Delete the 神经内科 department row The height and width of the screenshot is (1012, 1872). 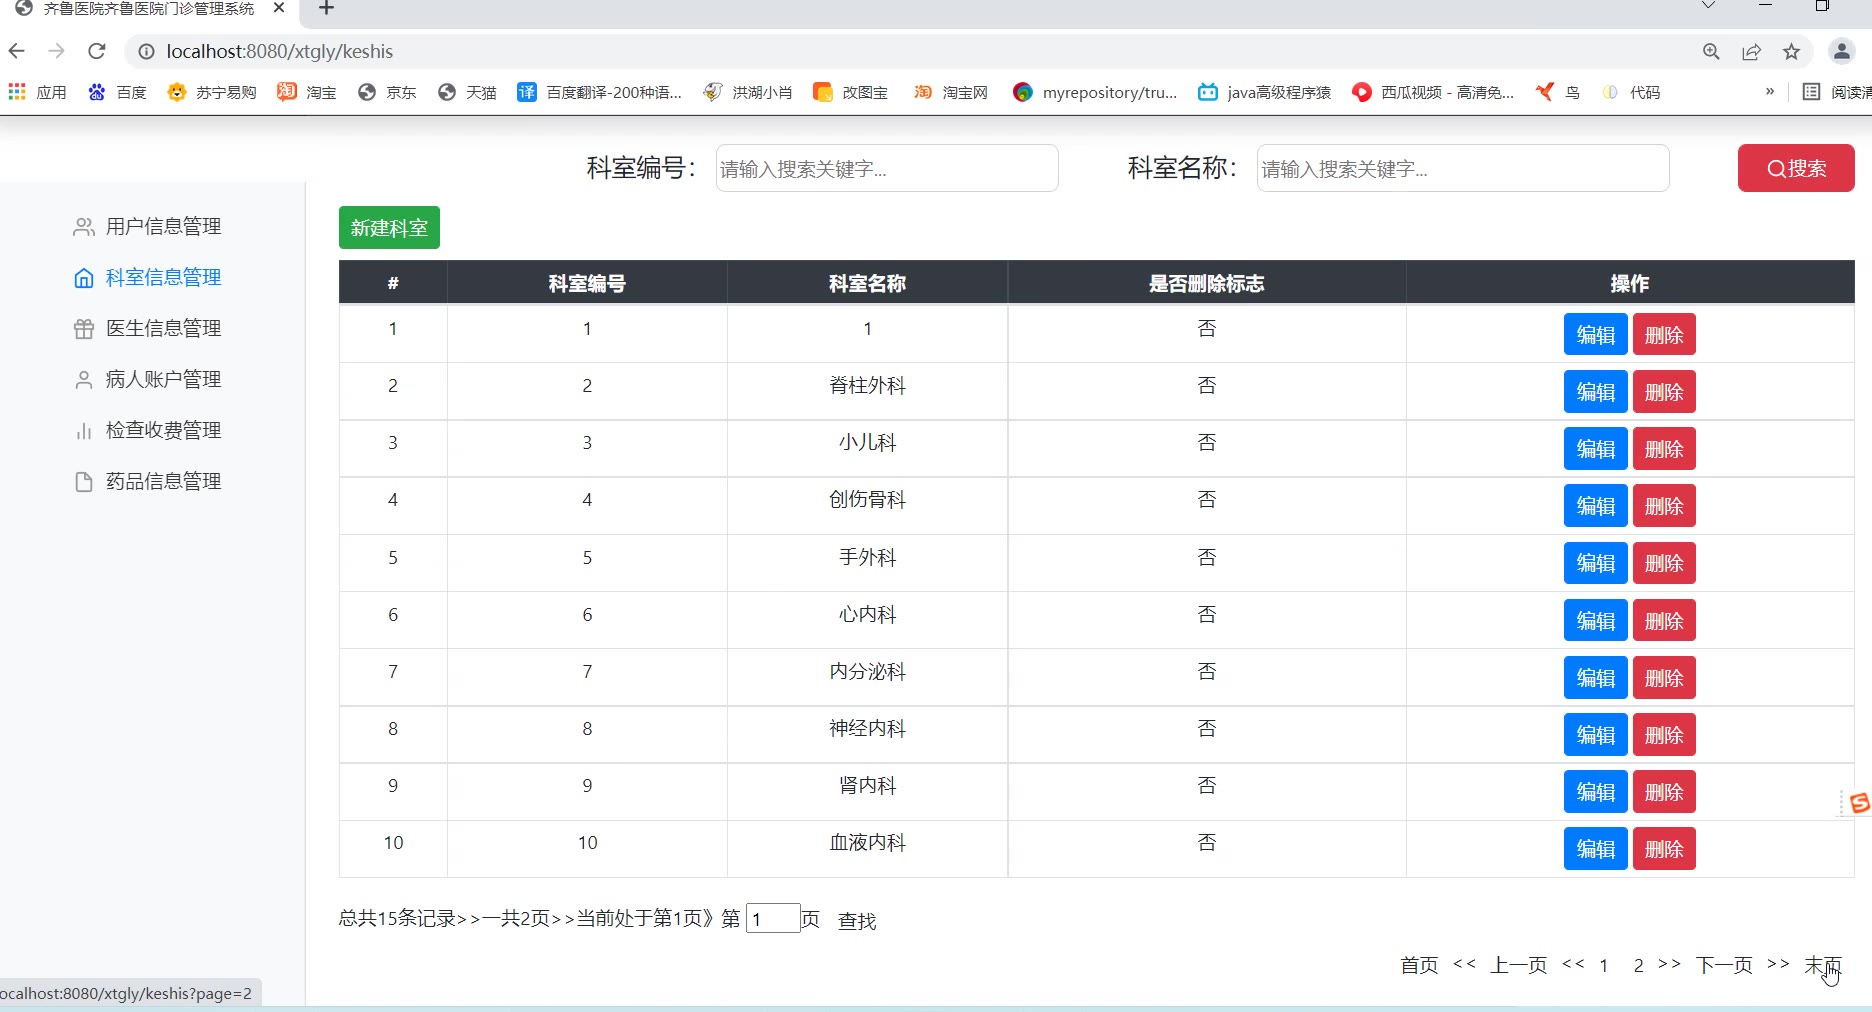click(x=1664, y=735)
